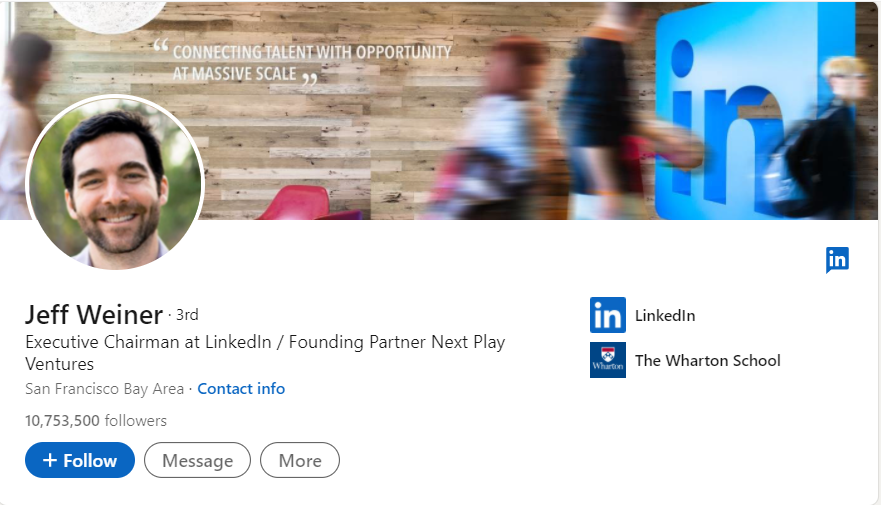The image size is (881, 505).
Task: Open the Message button
Action: click(197, 460)
